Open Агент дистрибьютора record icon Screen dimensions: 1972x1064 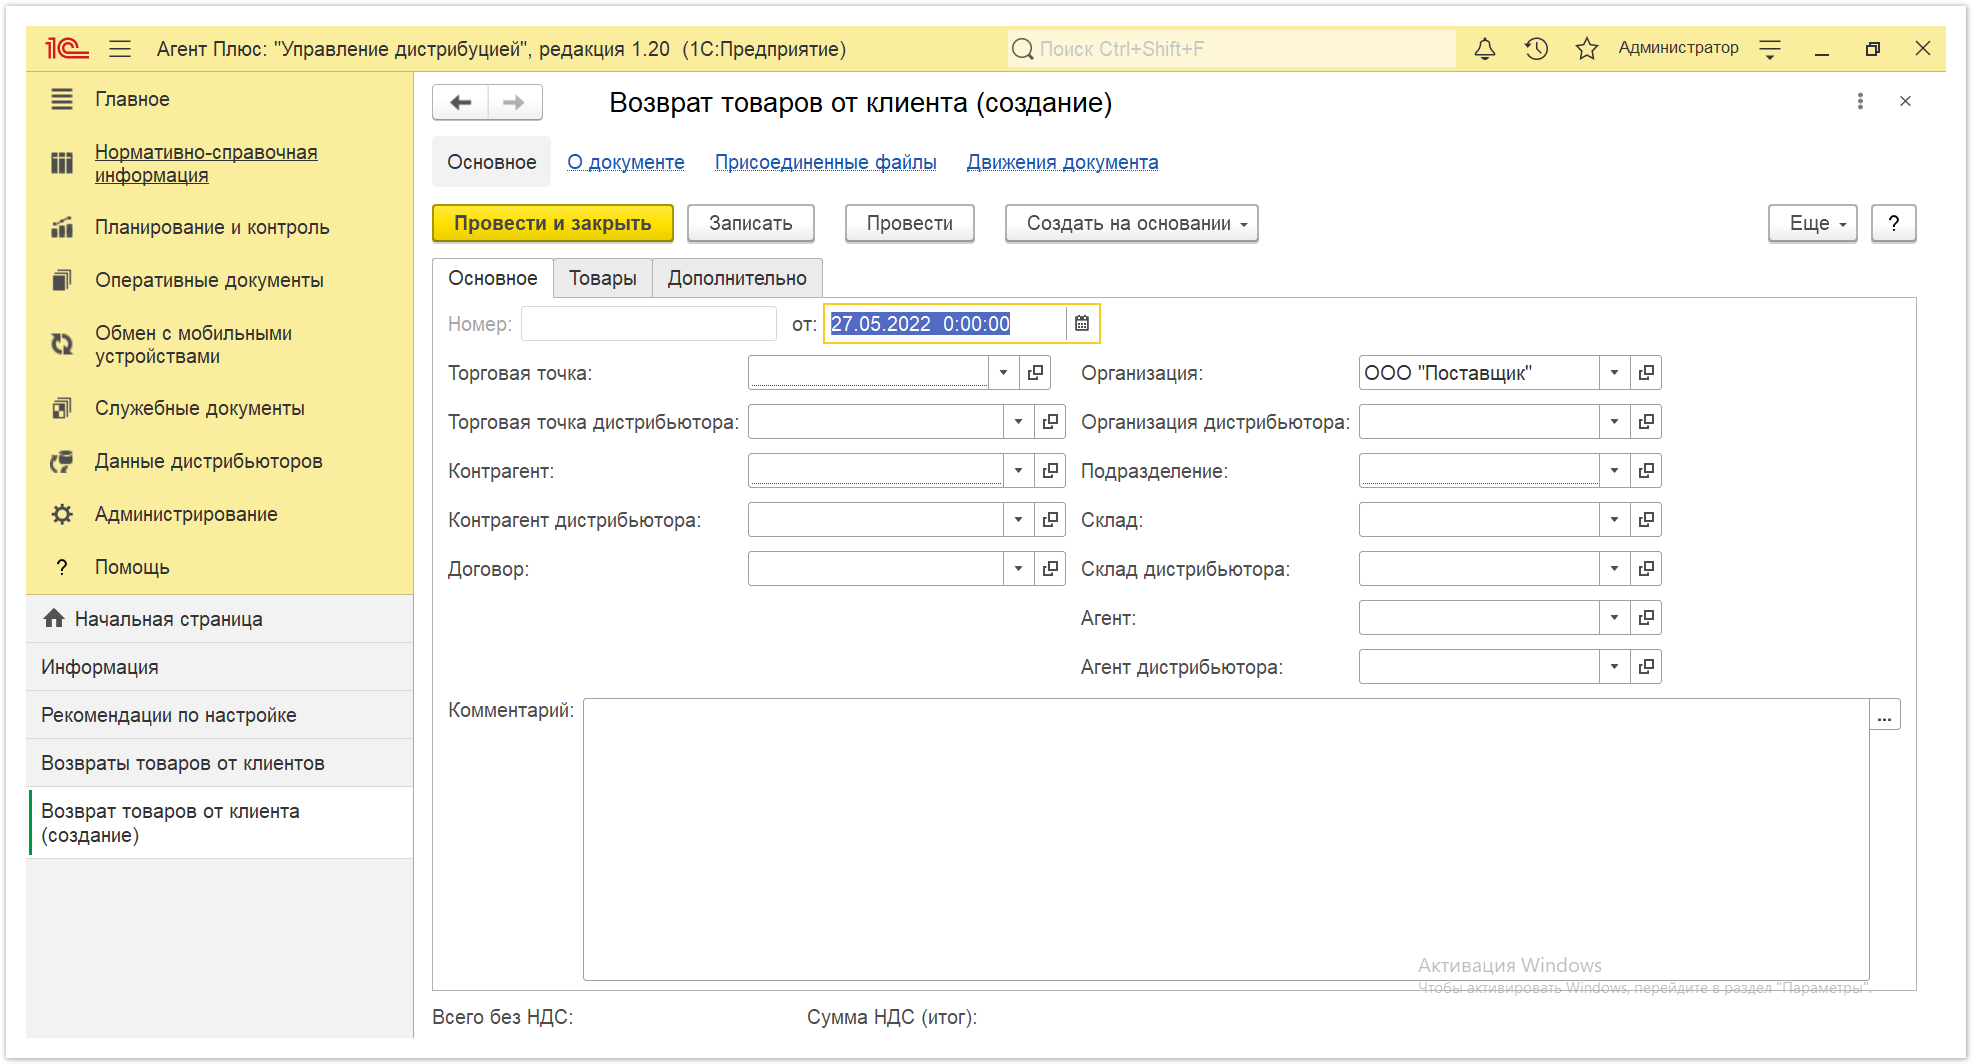tap(1646, 667)
